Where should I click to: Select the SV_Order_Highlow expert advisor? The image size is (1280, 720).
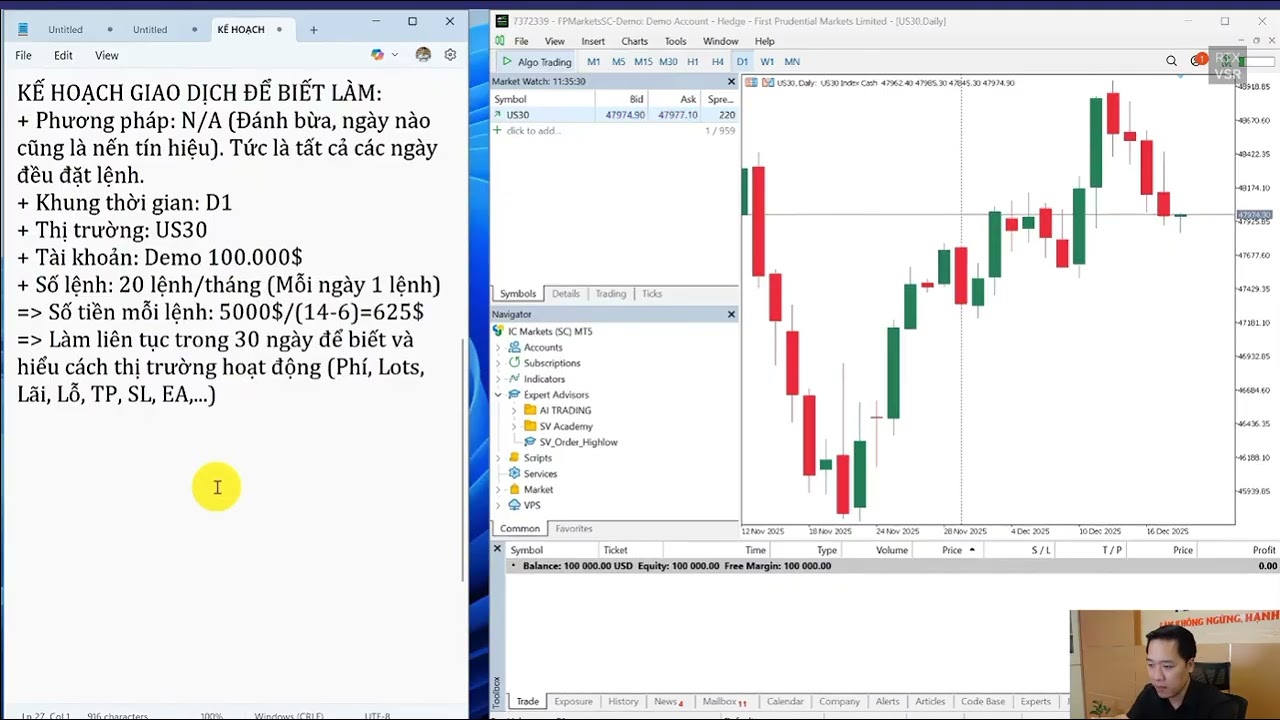point(578,442)
